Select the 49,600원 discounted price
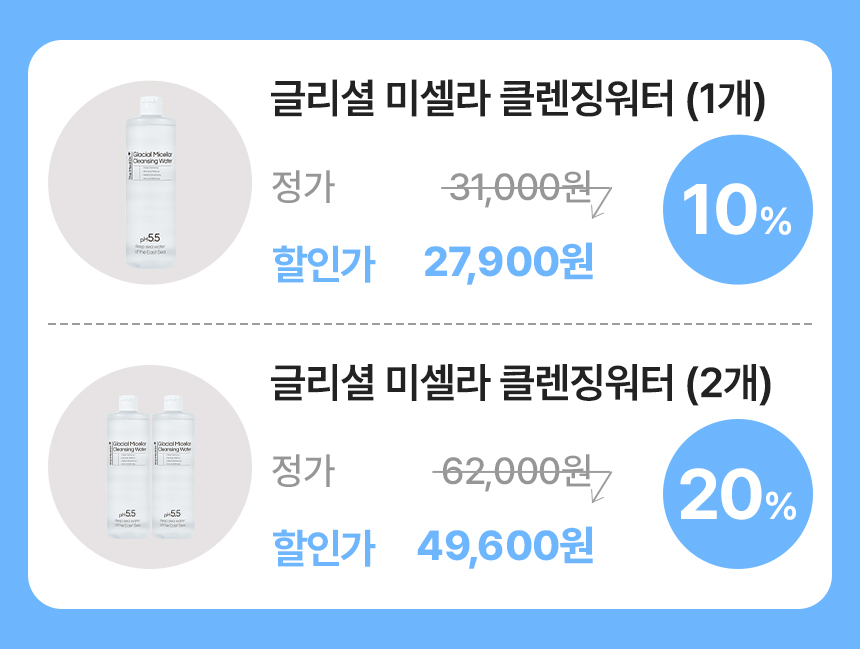860x649 pixels. (505, 546)
